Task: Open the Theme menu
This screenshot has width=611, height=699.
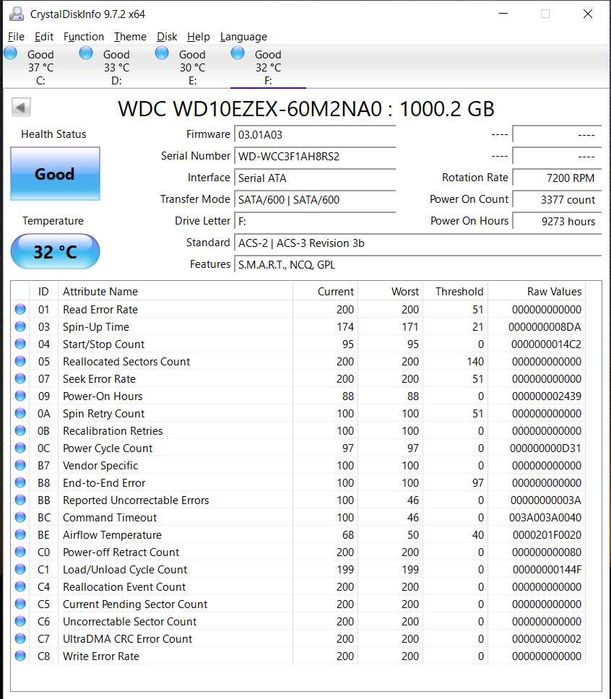Action: [x=130, y=37]
